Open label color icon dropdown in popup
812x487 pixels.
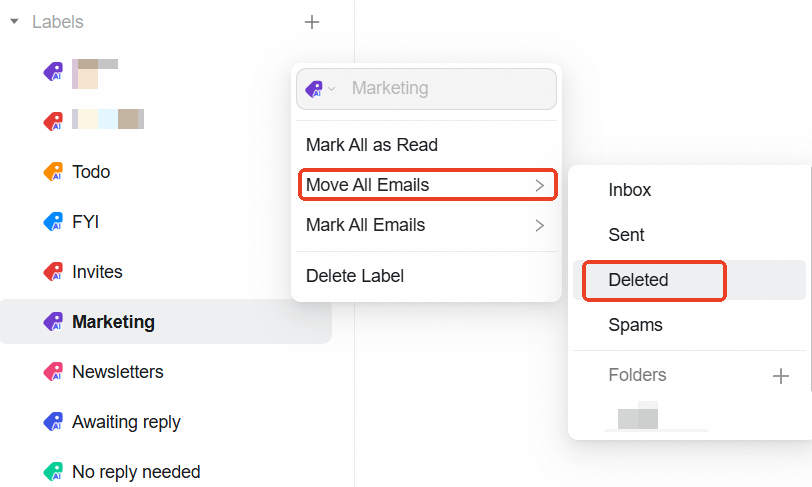coord(320,89)
